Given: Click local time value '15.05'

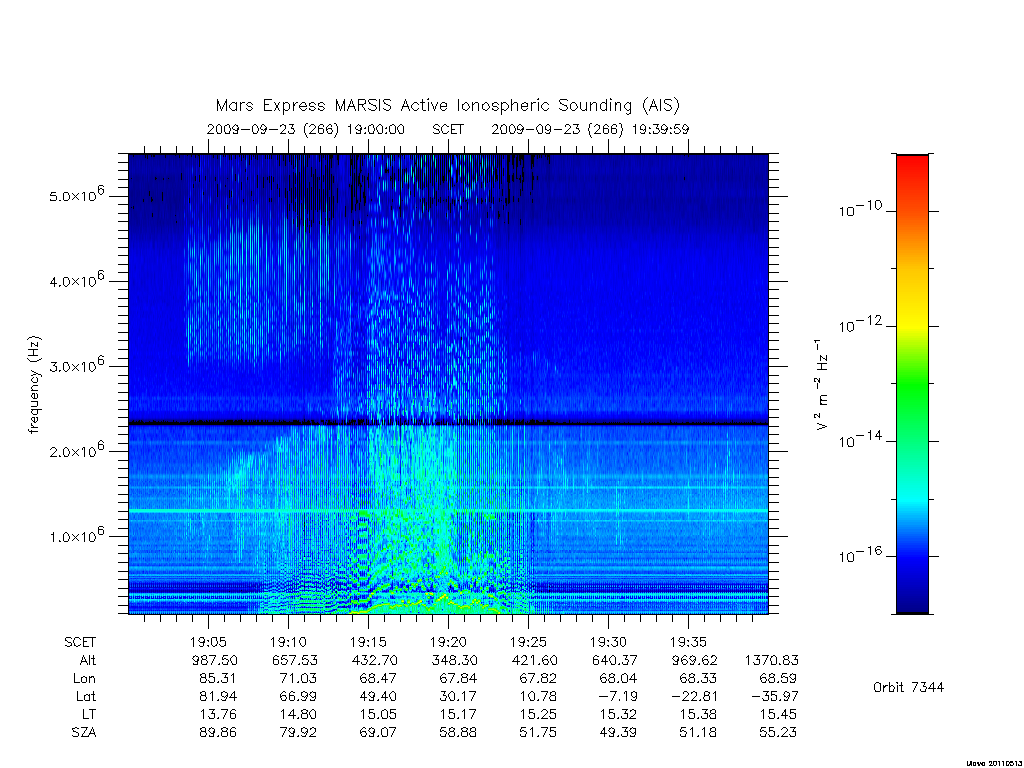Looking at the screenshot, I should [378, 714].
